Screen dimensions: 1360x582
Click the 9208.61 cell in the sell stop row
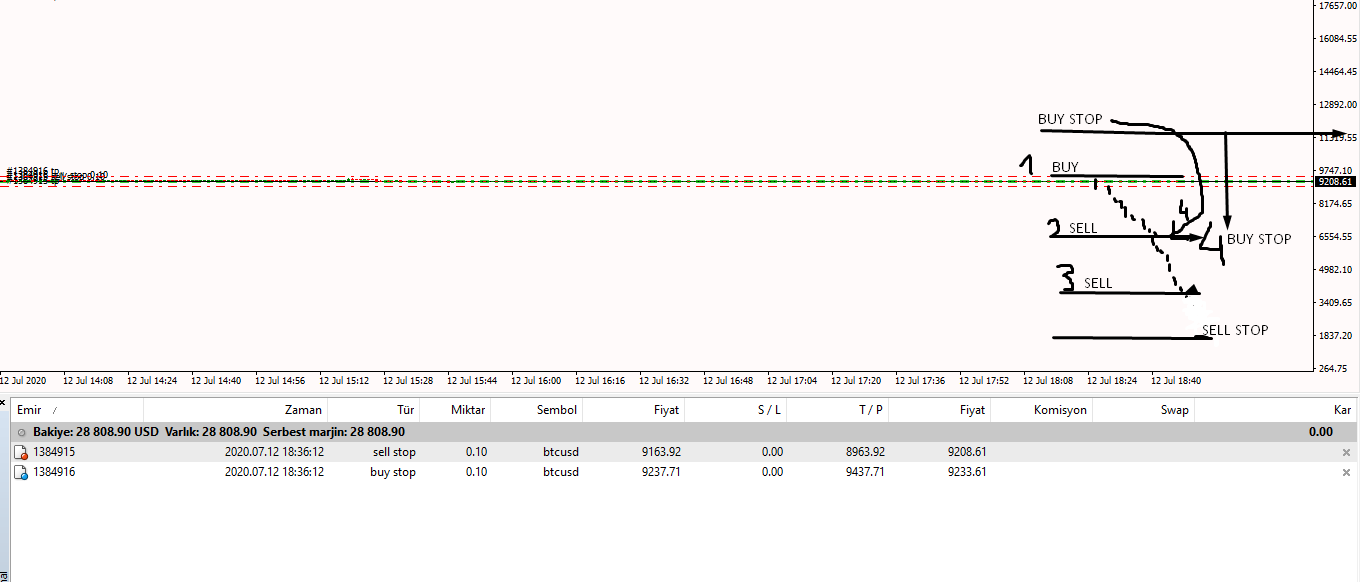pyautogui.click(x=967, y=452)
